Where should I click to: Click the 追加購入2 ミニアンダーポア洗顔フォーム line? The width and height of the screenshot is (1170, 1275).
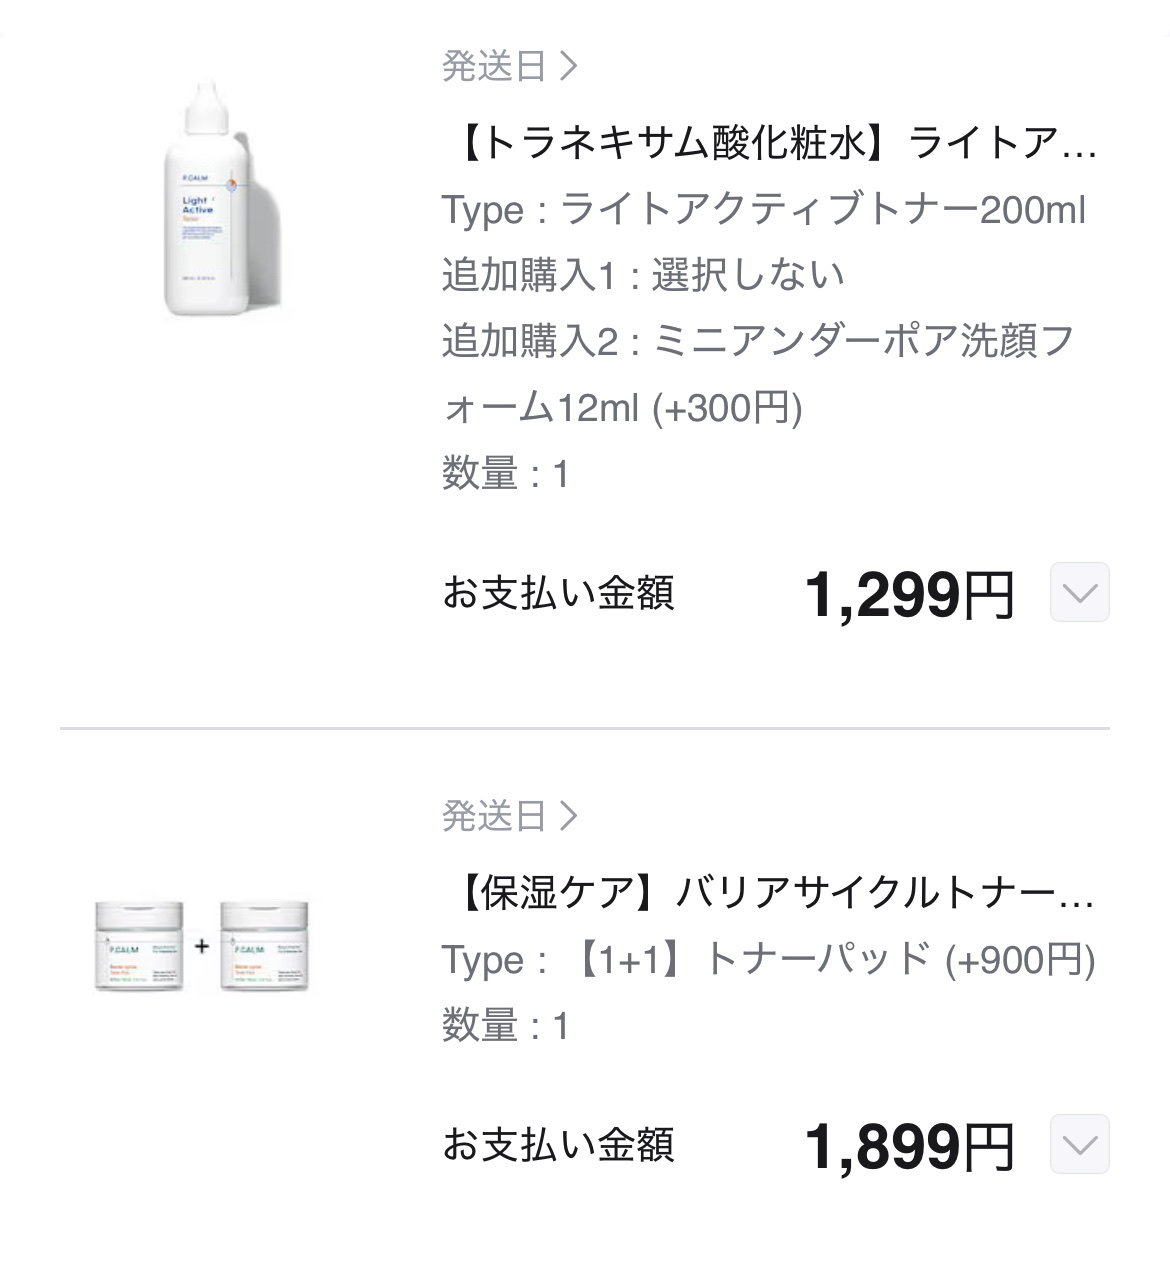pyautogui.click(x=758, y=342)
